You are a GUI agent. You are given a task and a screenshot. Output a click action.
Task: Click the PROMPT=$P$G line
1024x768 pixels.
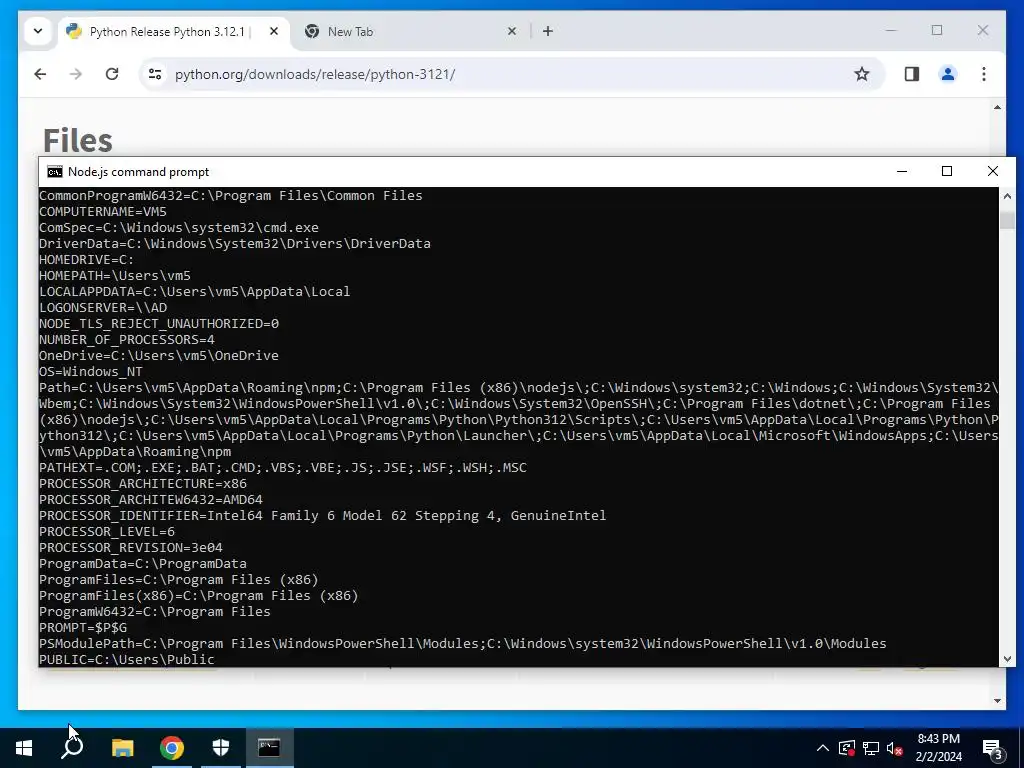83,628
